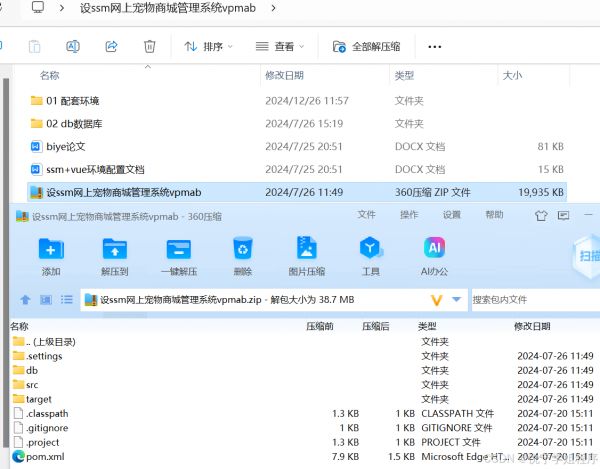Viewport: 600px width, 469px height.
Task: Click the Explorer delete trash icon
Action: click(x=149, y=47)
